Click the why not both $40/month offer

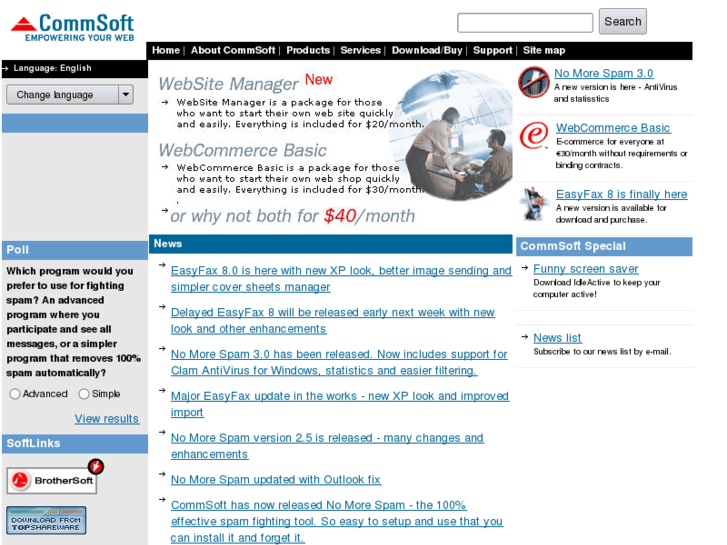point(293,216)
